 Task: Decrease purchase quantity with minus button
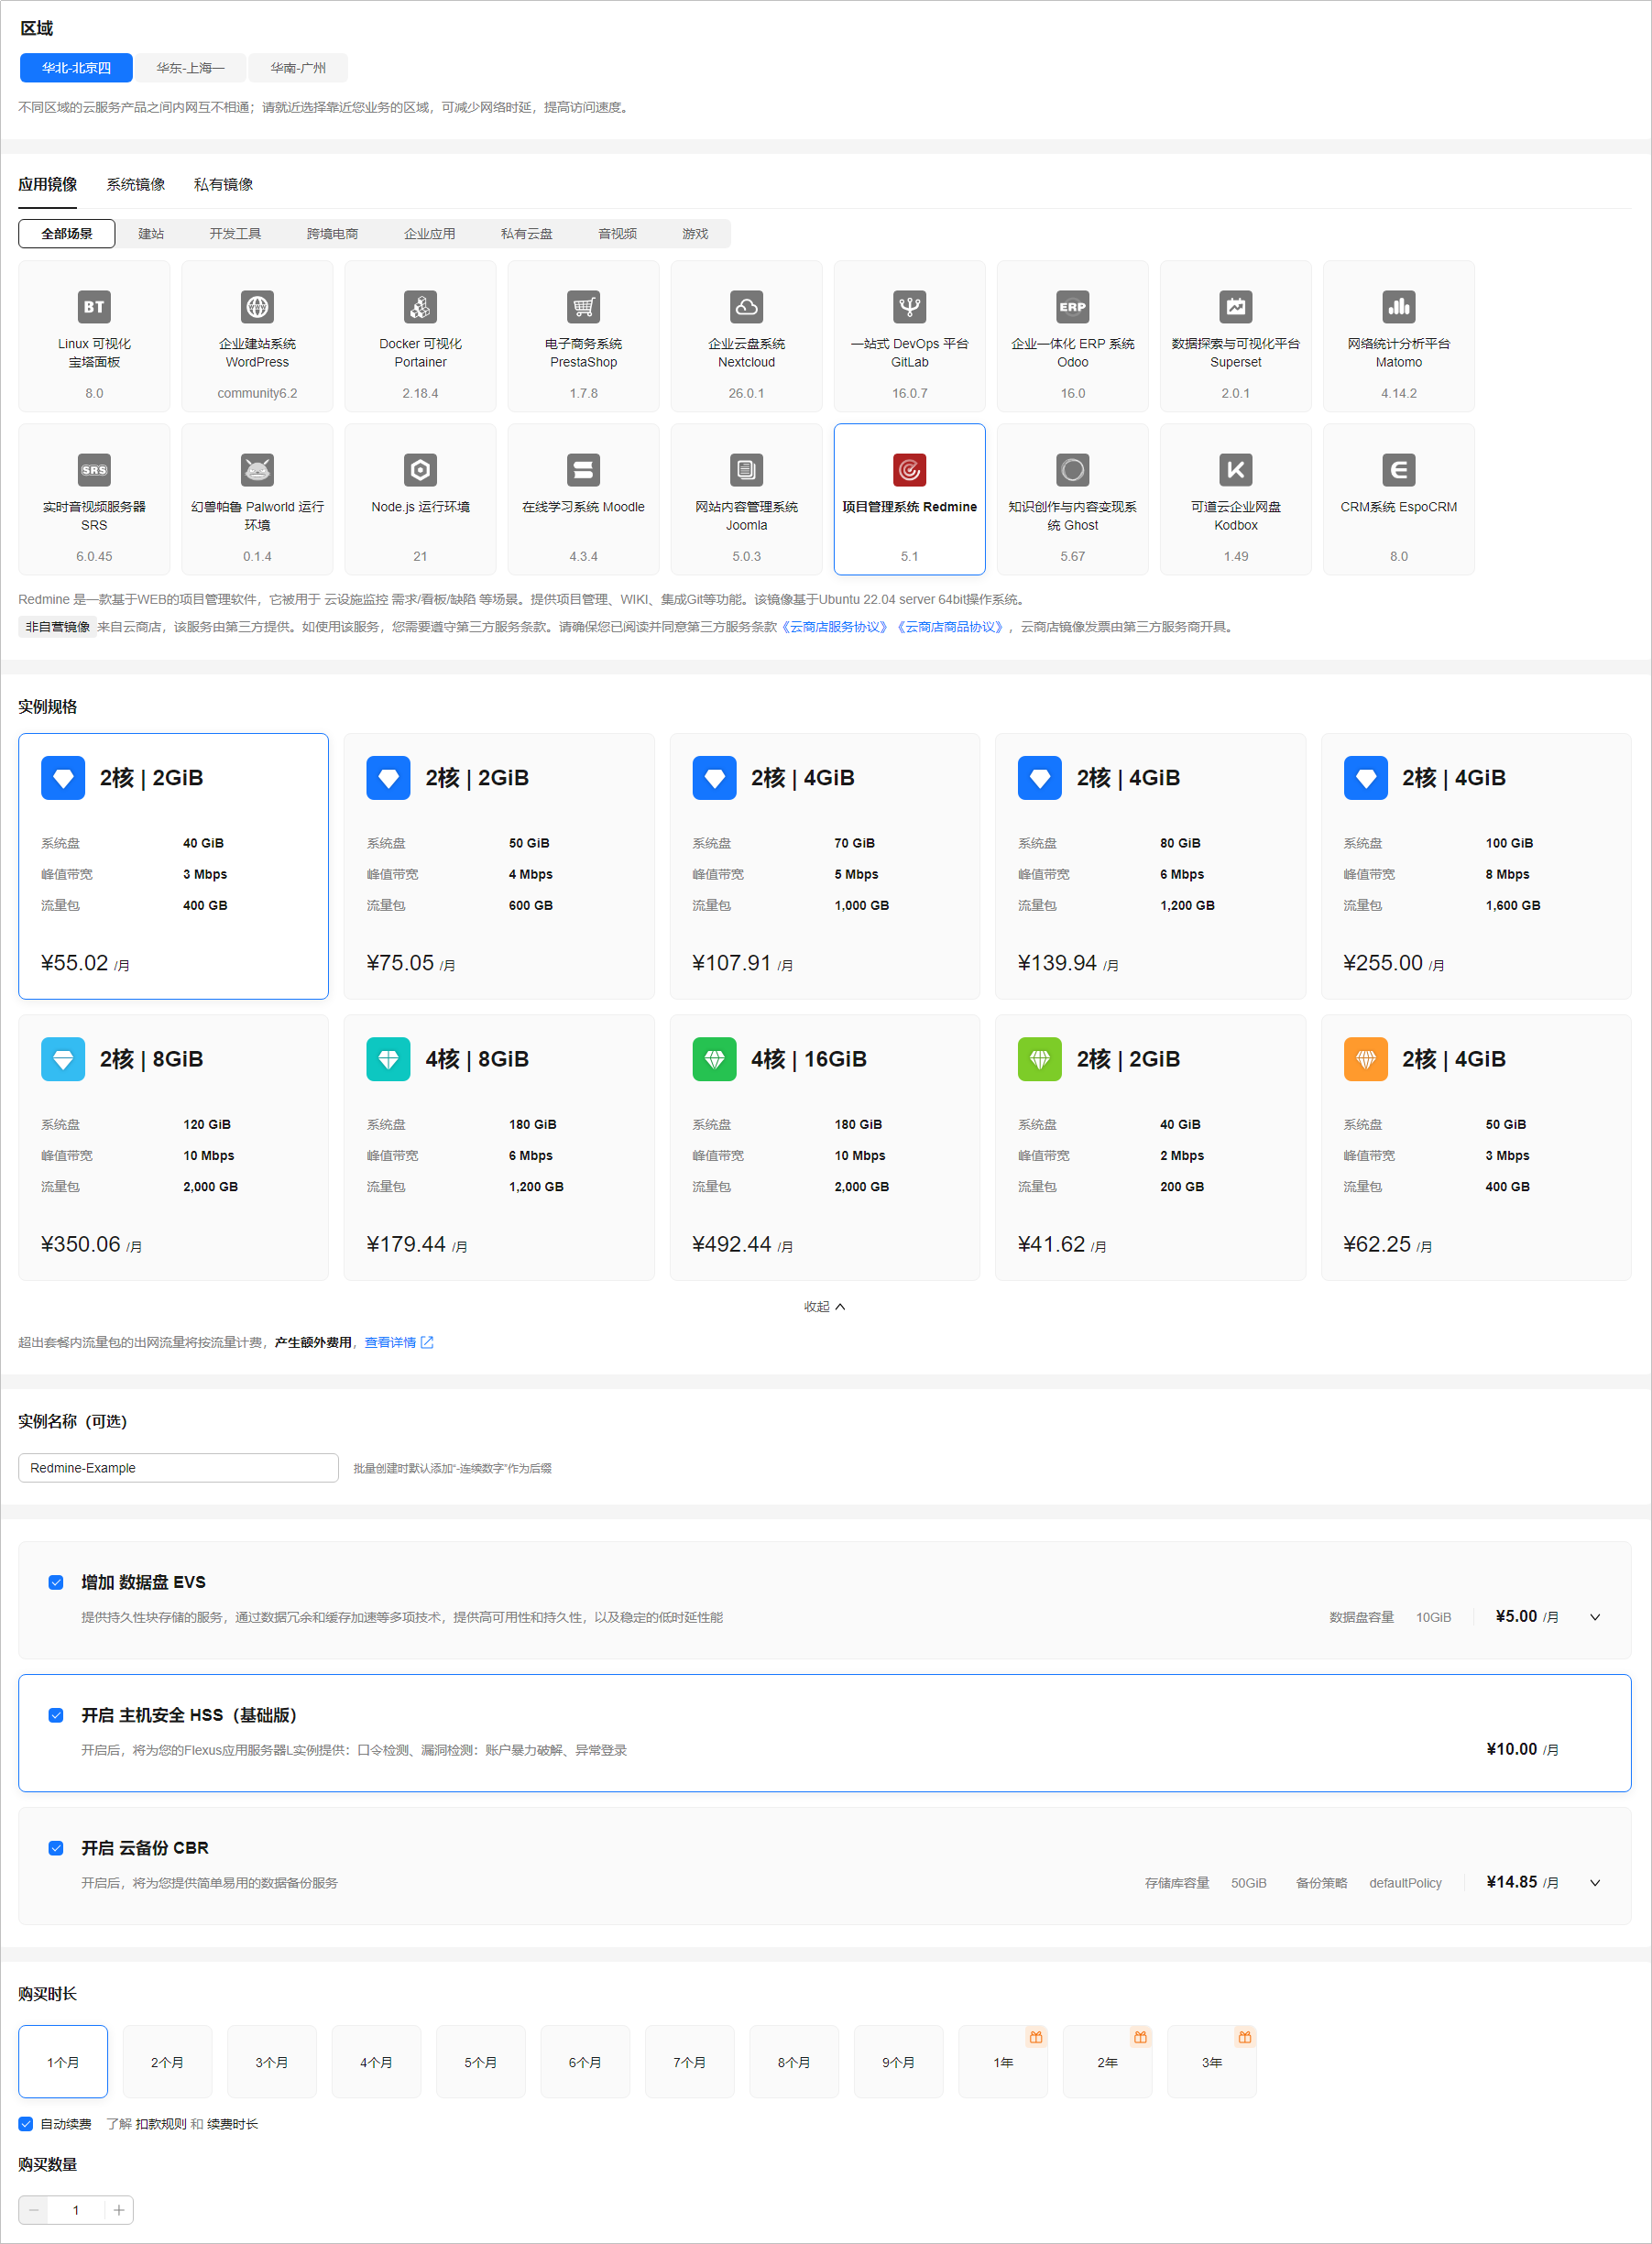(x=33, y=2210)
